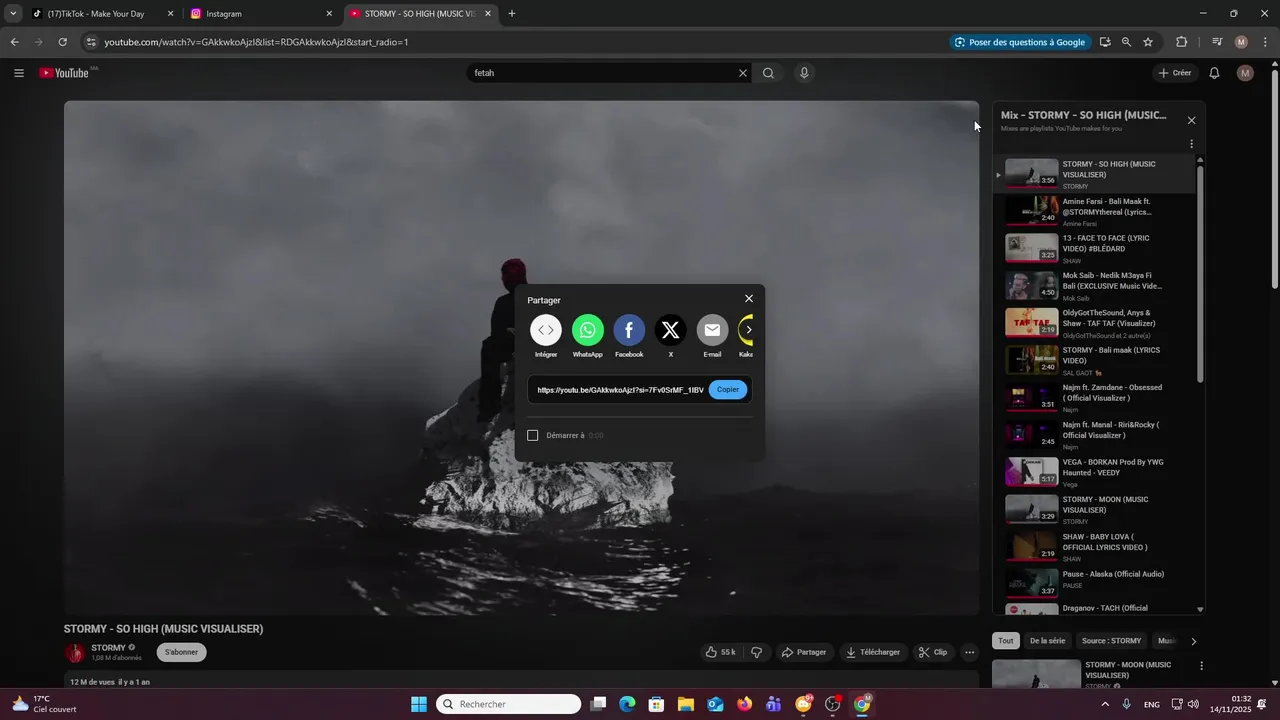Click the Copier button

pyautogui.click(x=728, y=390)
